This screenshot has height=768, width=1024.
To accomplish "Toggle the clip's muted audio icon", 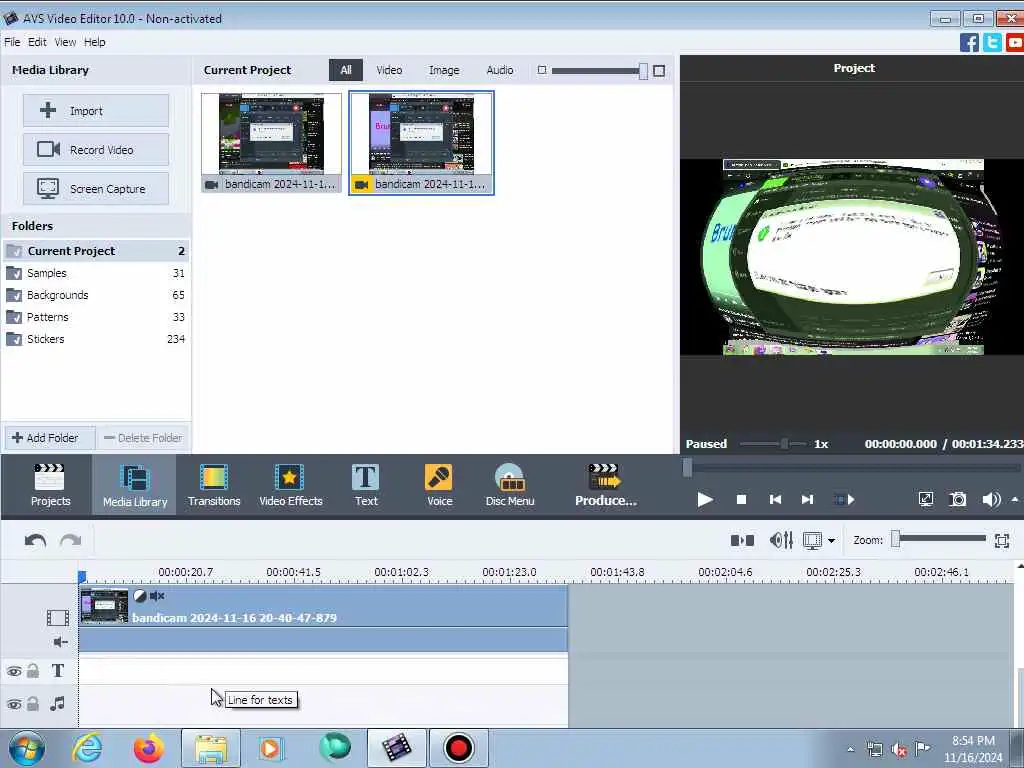I will click(x=157, y=596).
